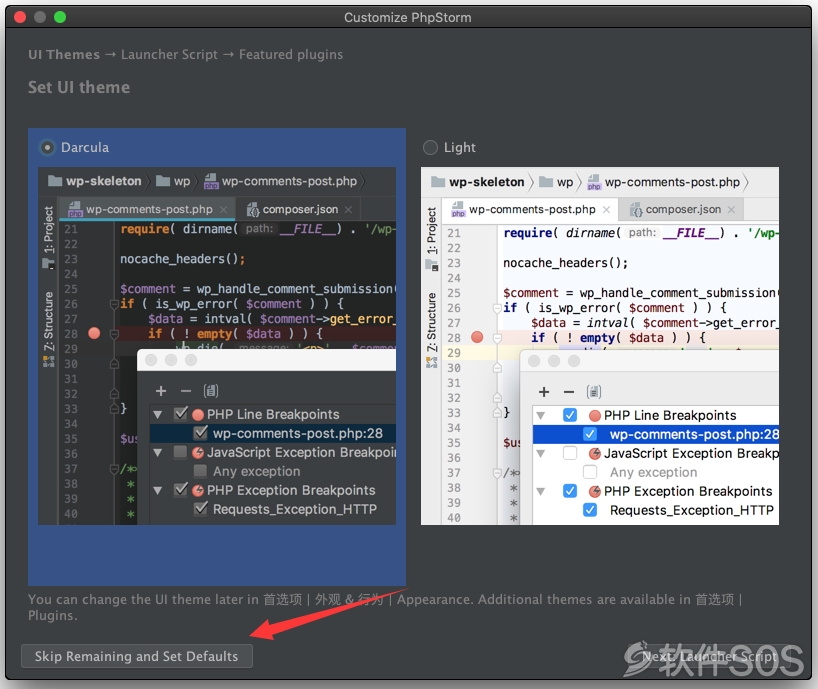Toggle wp-comments-post.php:28 checkbox in Darcula preview
The width and height of the screenshot is (818, 689).
click(200, 433)
